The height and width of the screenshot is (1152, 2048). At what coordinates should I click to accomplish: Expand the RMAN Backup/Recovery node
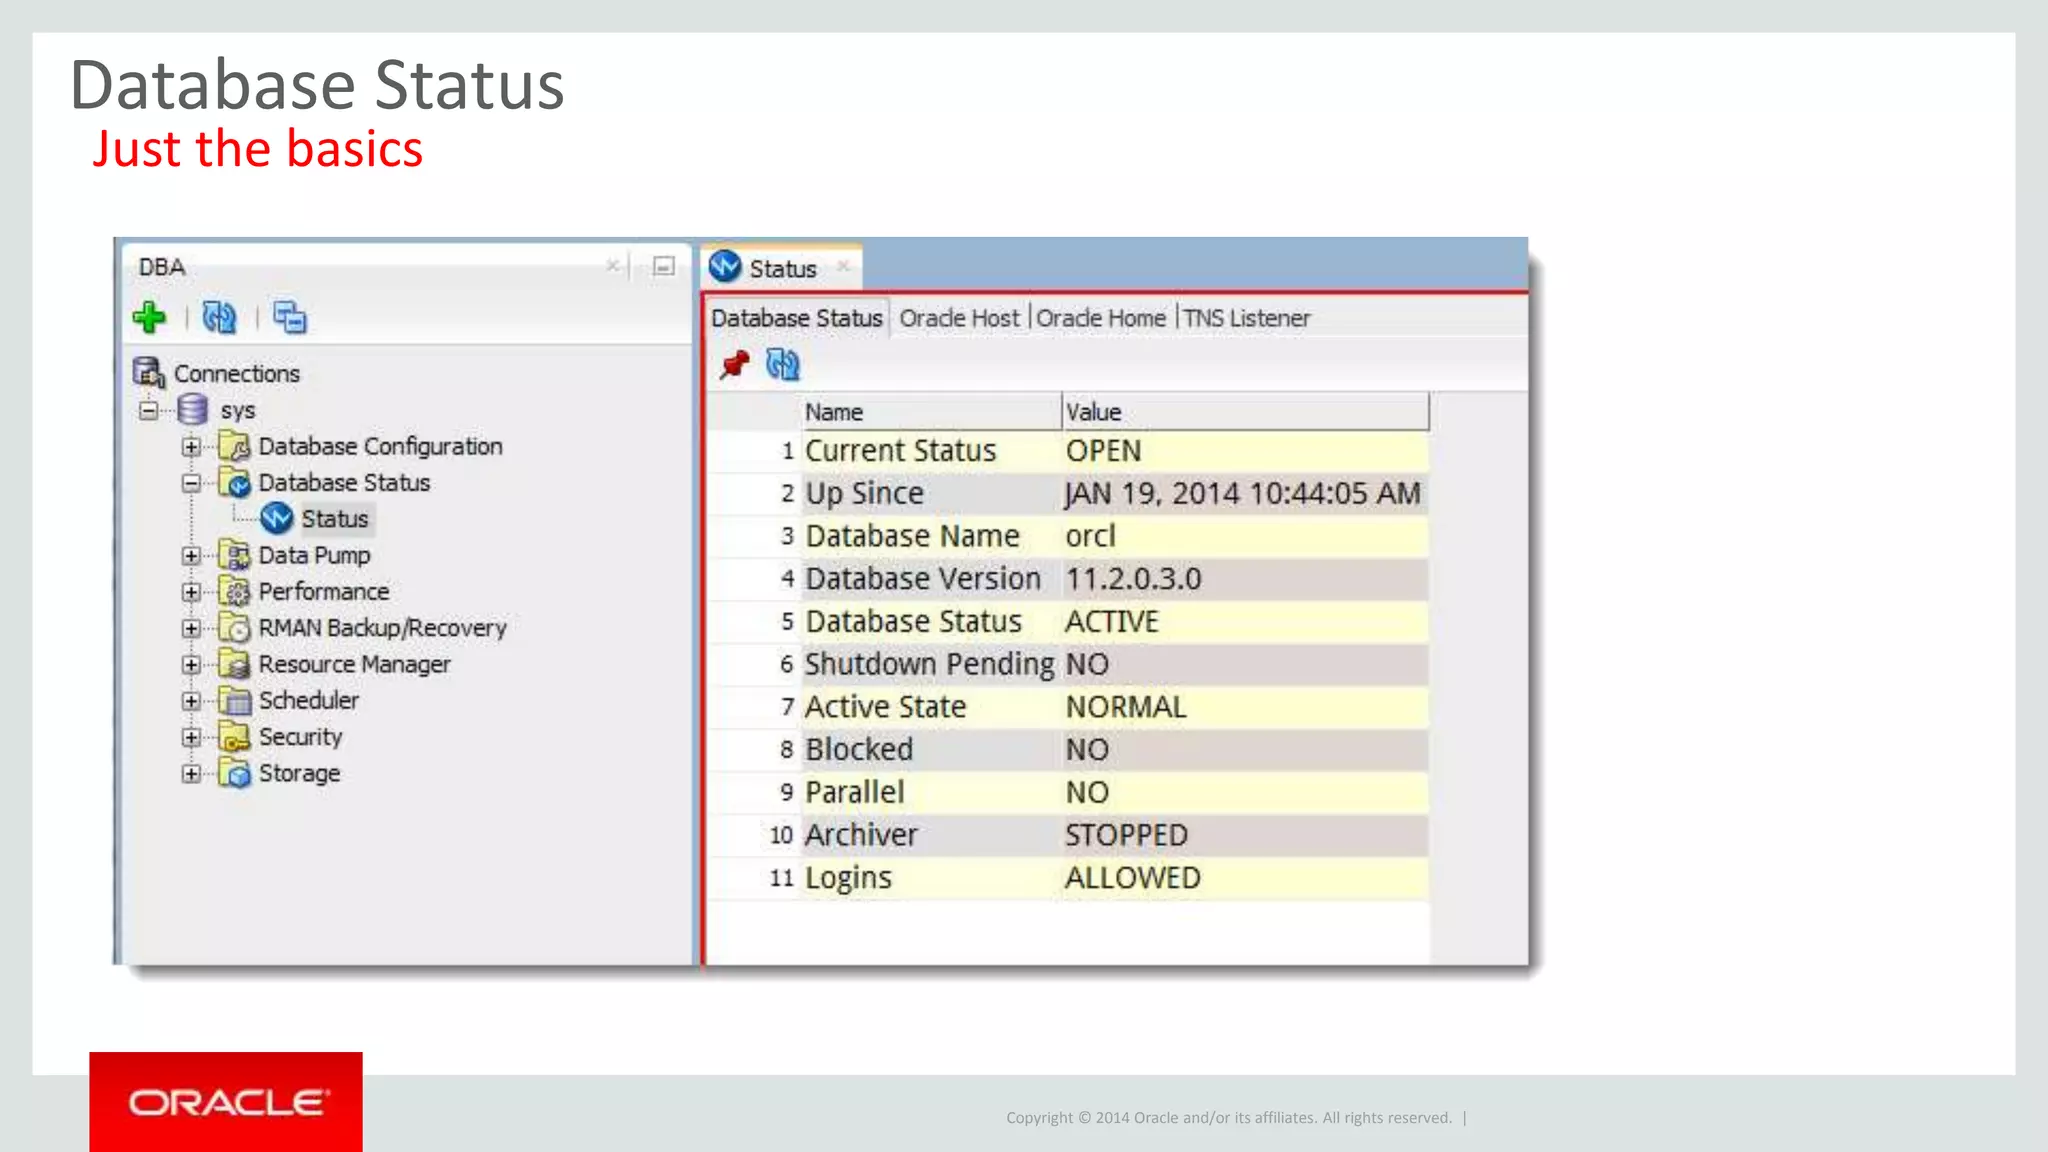[191, 628]
